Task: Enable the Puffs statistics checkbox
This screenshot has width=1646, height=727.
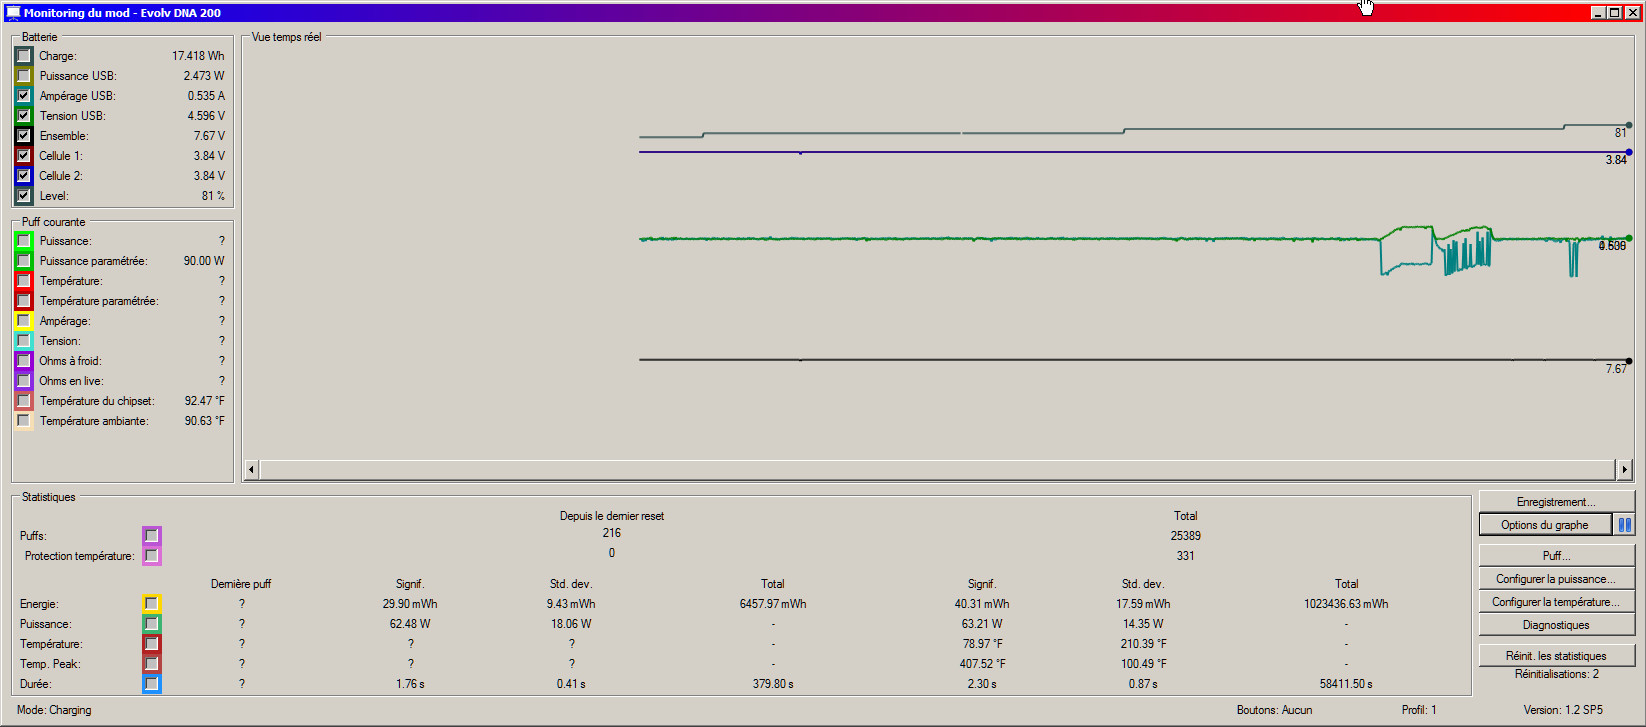Action: 151,536
